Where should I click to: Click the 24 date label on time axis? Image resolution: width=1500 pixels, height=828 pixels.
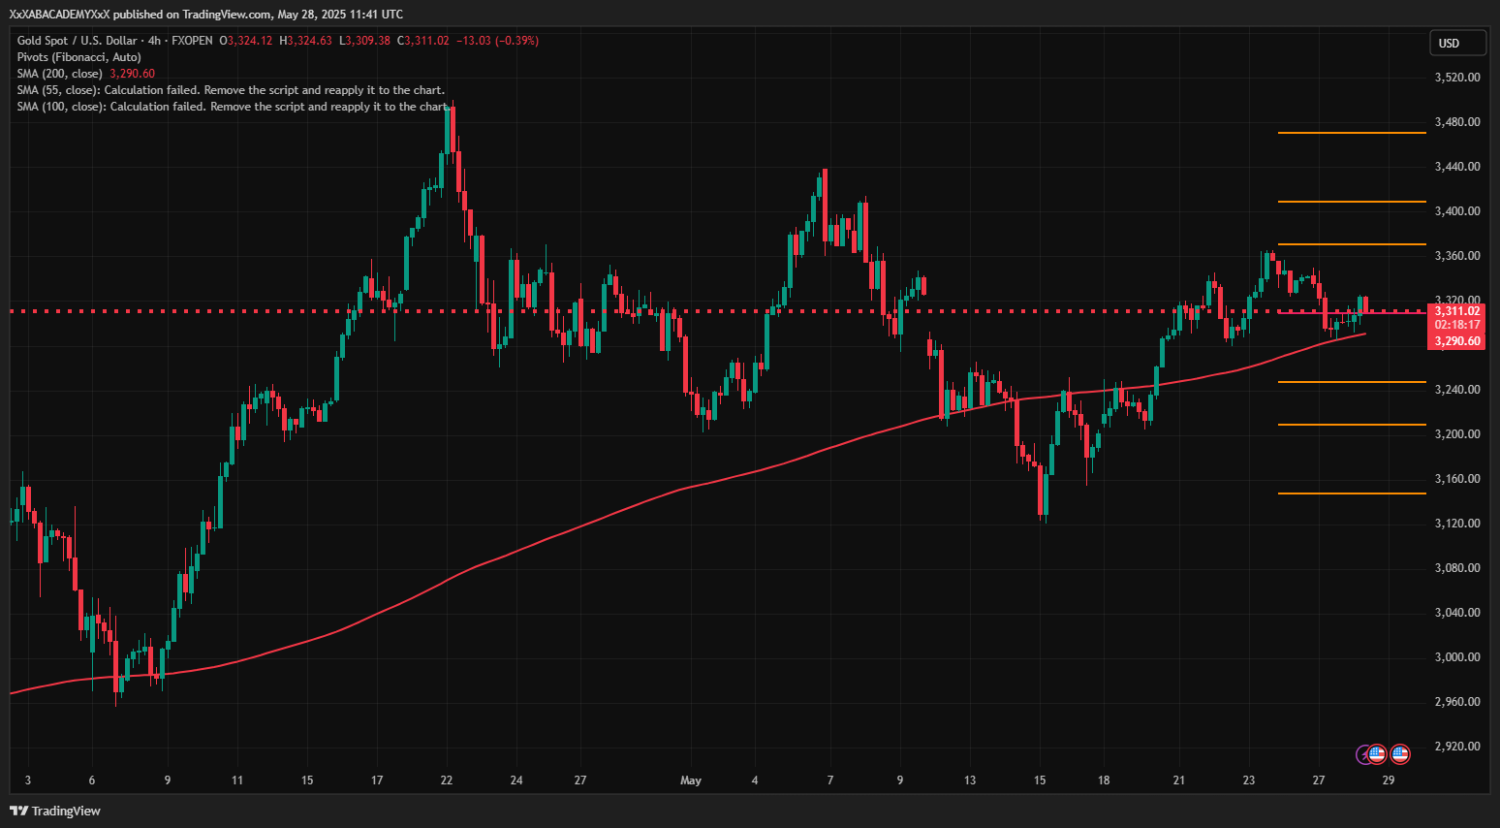[x=516, y=781]
